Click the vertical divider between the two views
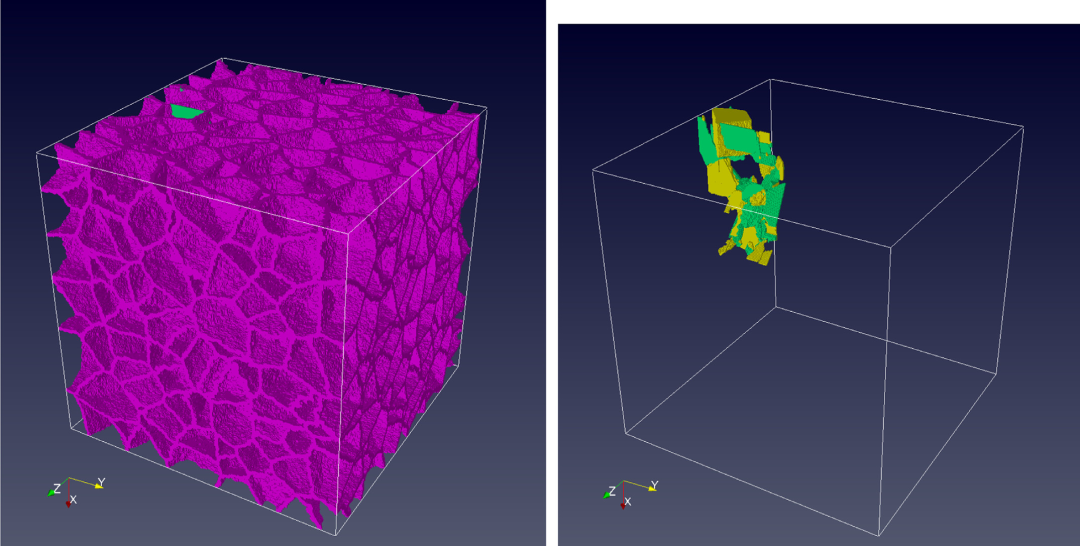Image resolution: width=1080 pixels, height=546 pixels. point(551,273)
